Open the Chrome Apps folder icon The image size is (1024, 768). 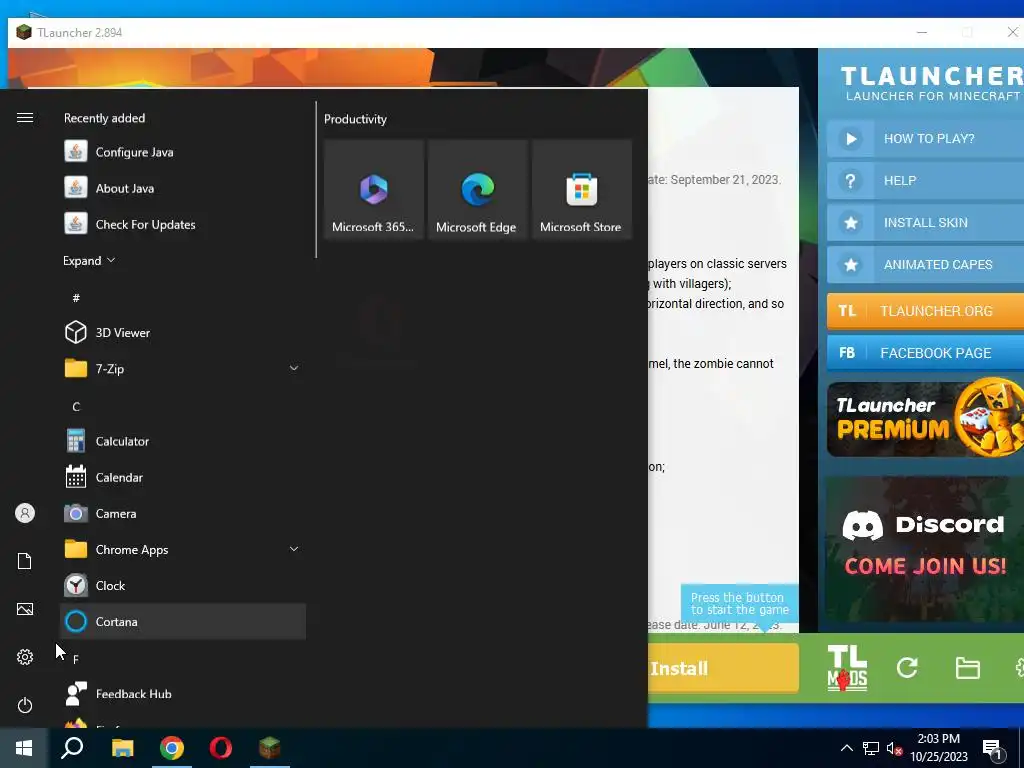click(76, 549)
